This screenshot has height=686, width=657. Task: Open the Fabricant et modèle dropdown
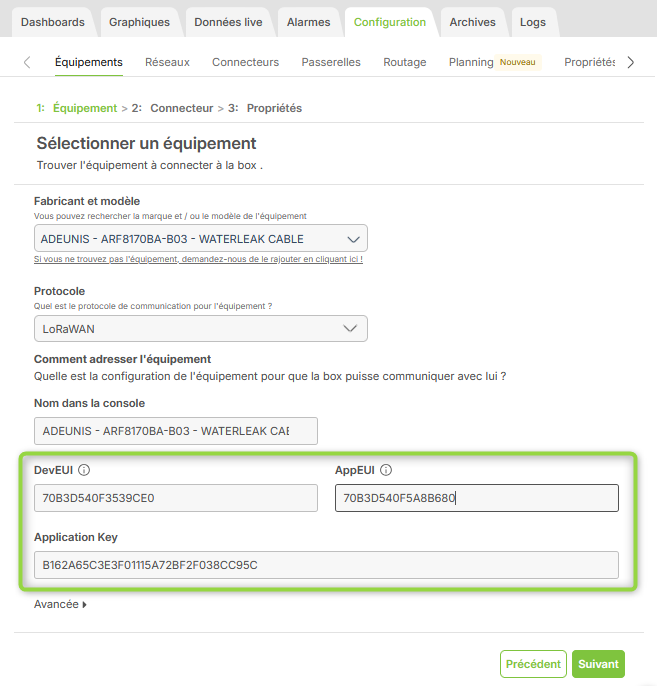pos(200,239)
